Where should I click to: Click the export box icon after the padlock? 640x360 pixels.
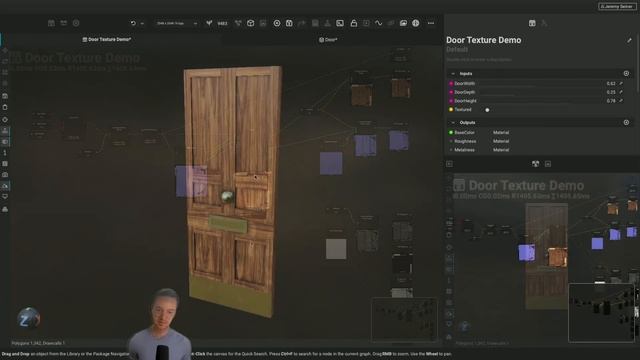coord(366,23)
